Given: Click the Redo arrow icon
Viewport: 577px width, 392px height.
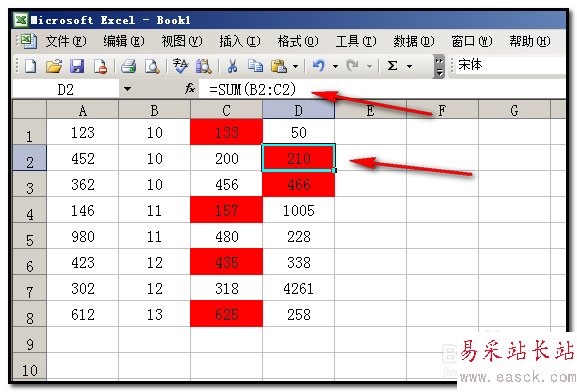Looking at the screenshot, I should point(353,67).
